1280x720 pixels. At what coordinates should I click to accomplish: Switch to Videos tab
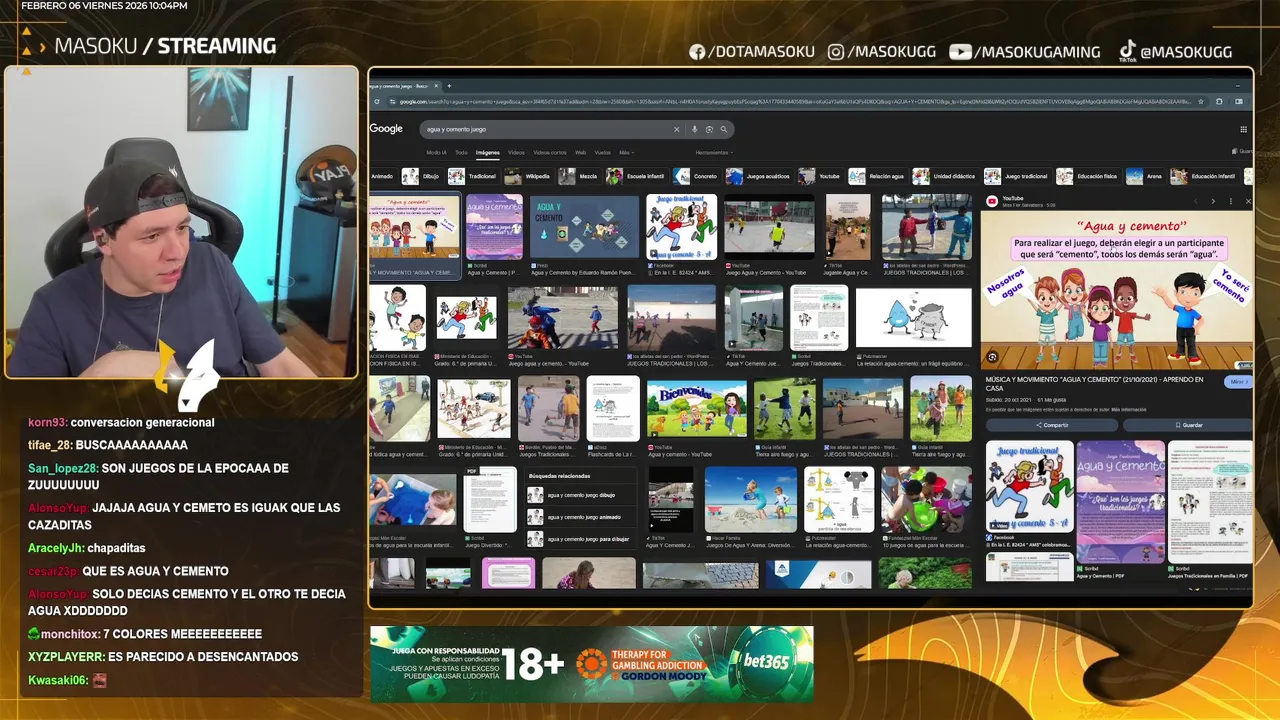(516, 152)
